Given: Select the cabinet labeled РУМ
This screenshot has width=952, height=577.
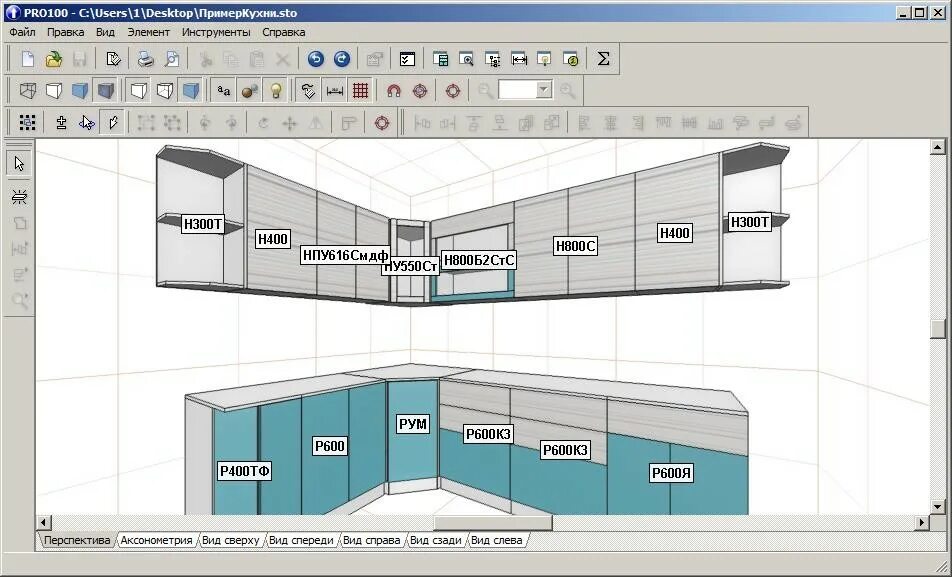Looking at the screenshot, I should point(413,424).
